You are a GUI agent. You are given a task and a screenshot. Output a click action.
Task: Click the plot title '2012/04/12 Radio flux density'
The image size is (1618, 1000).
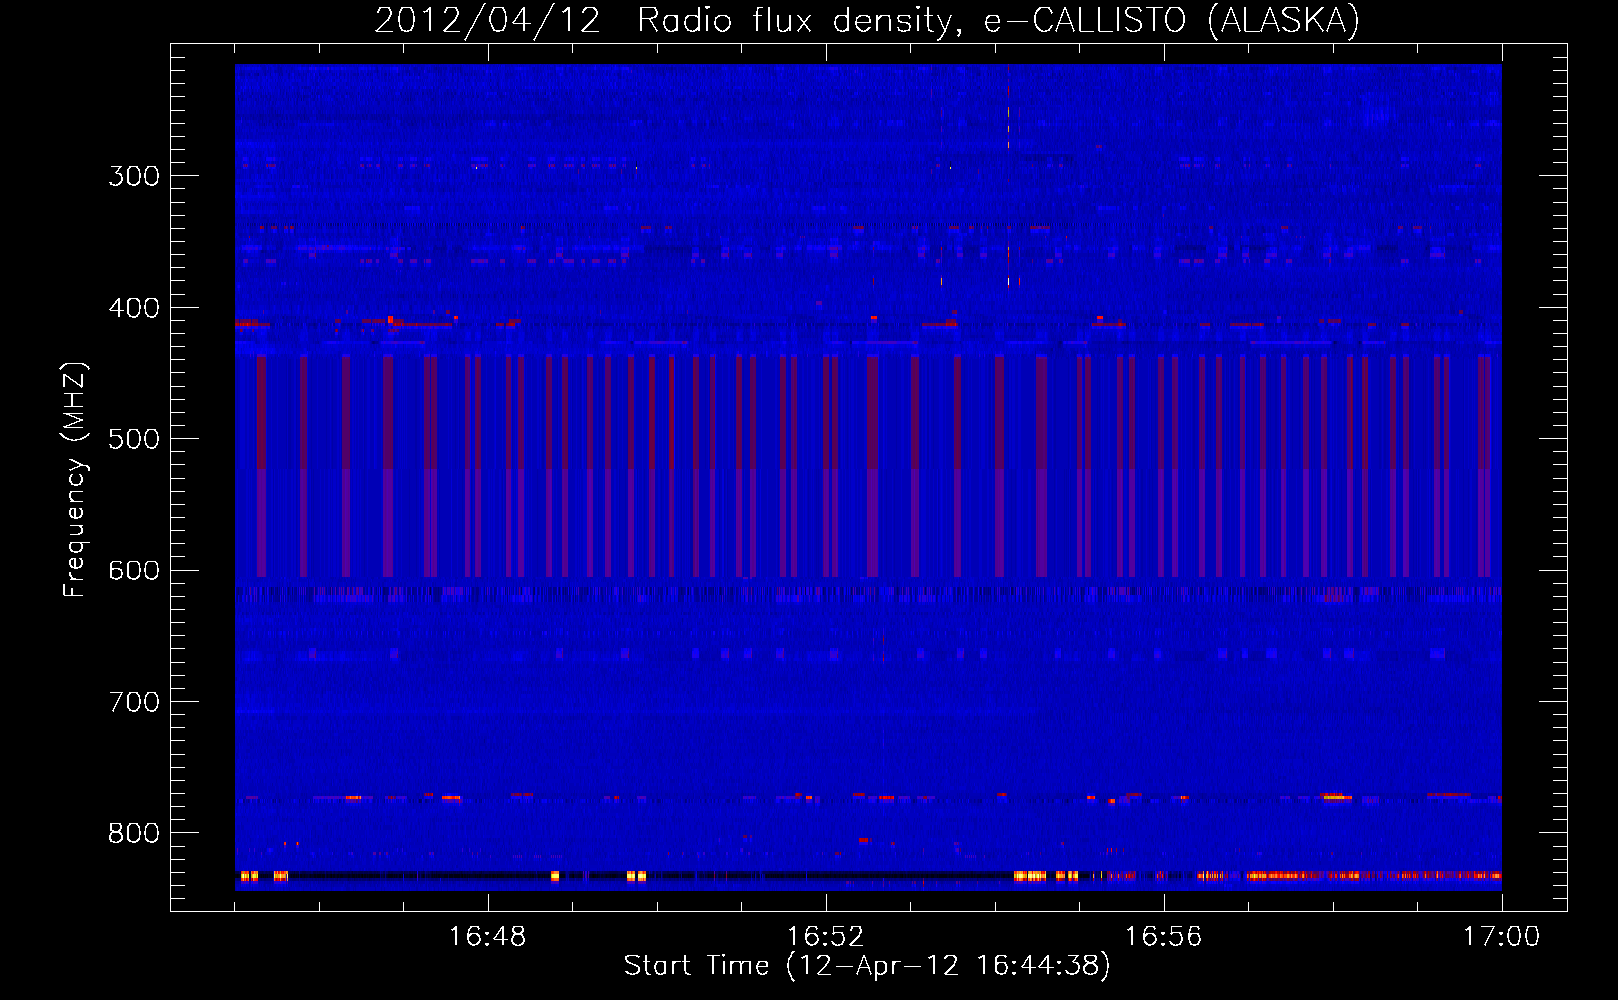click(x=866, y=21)
